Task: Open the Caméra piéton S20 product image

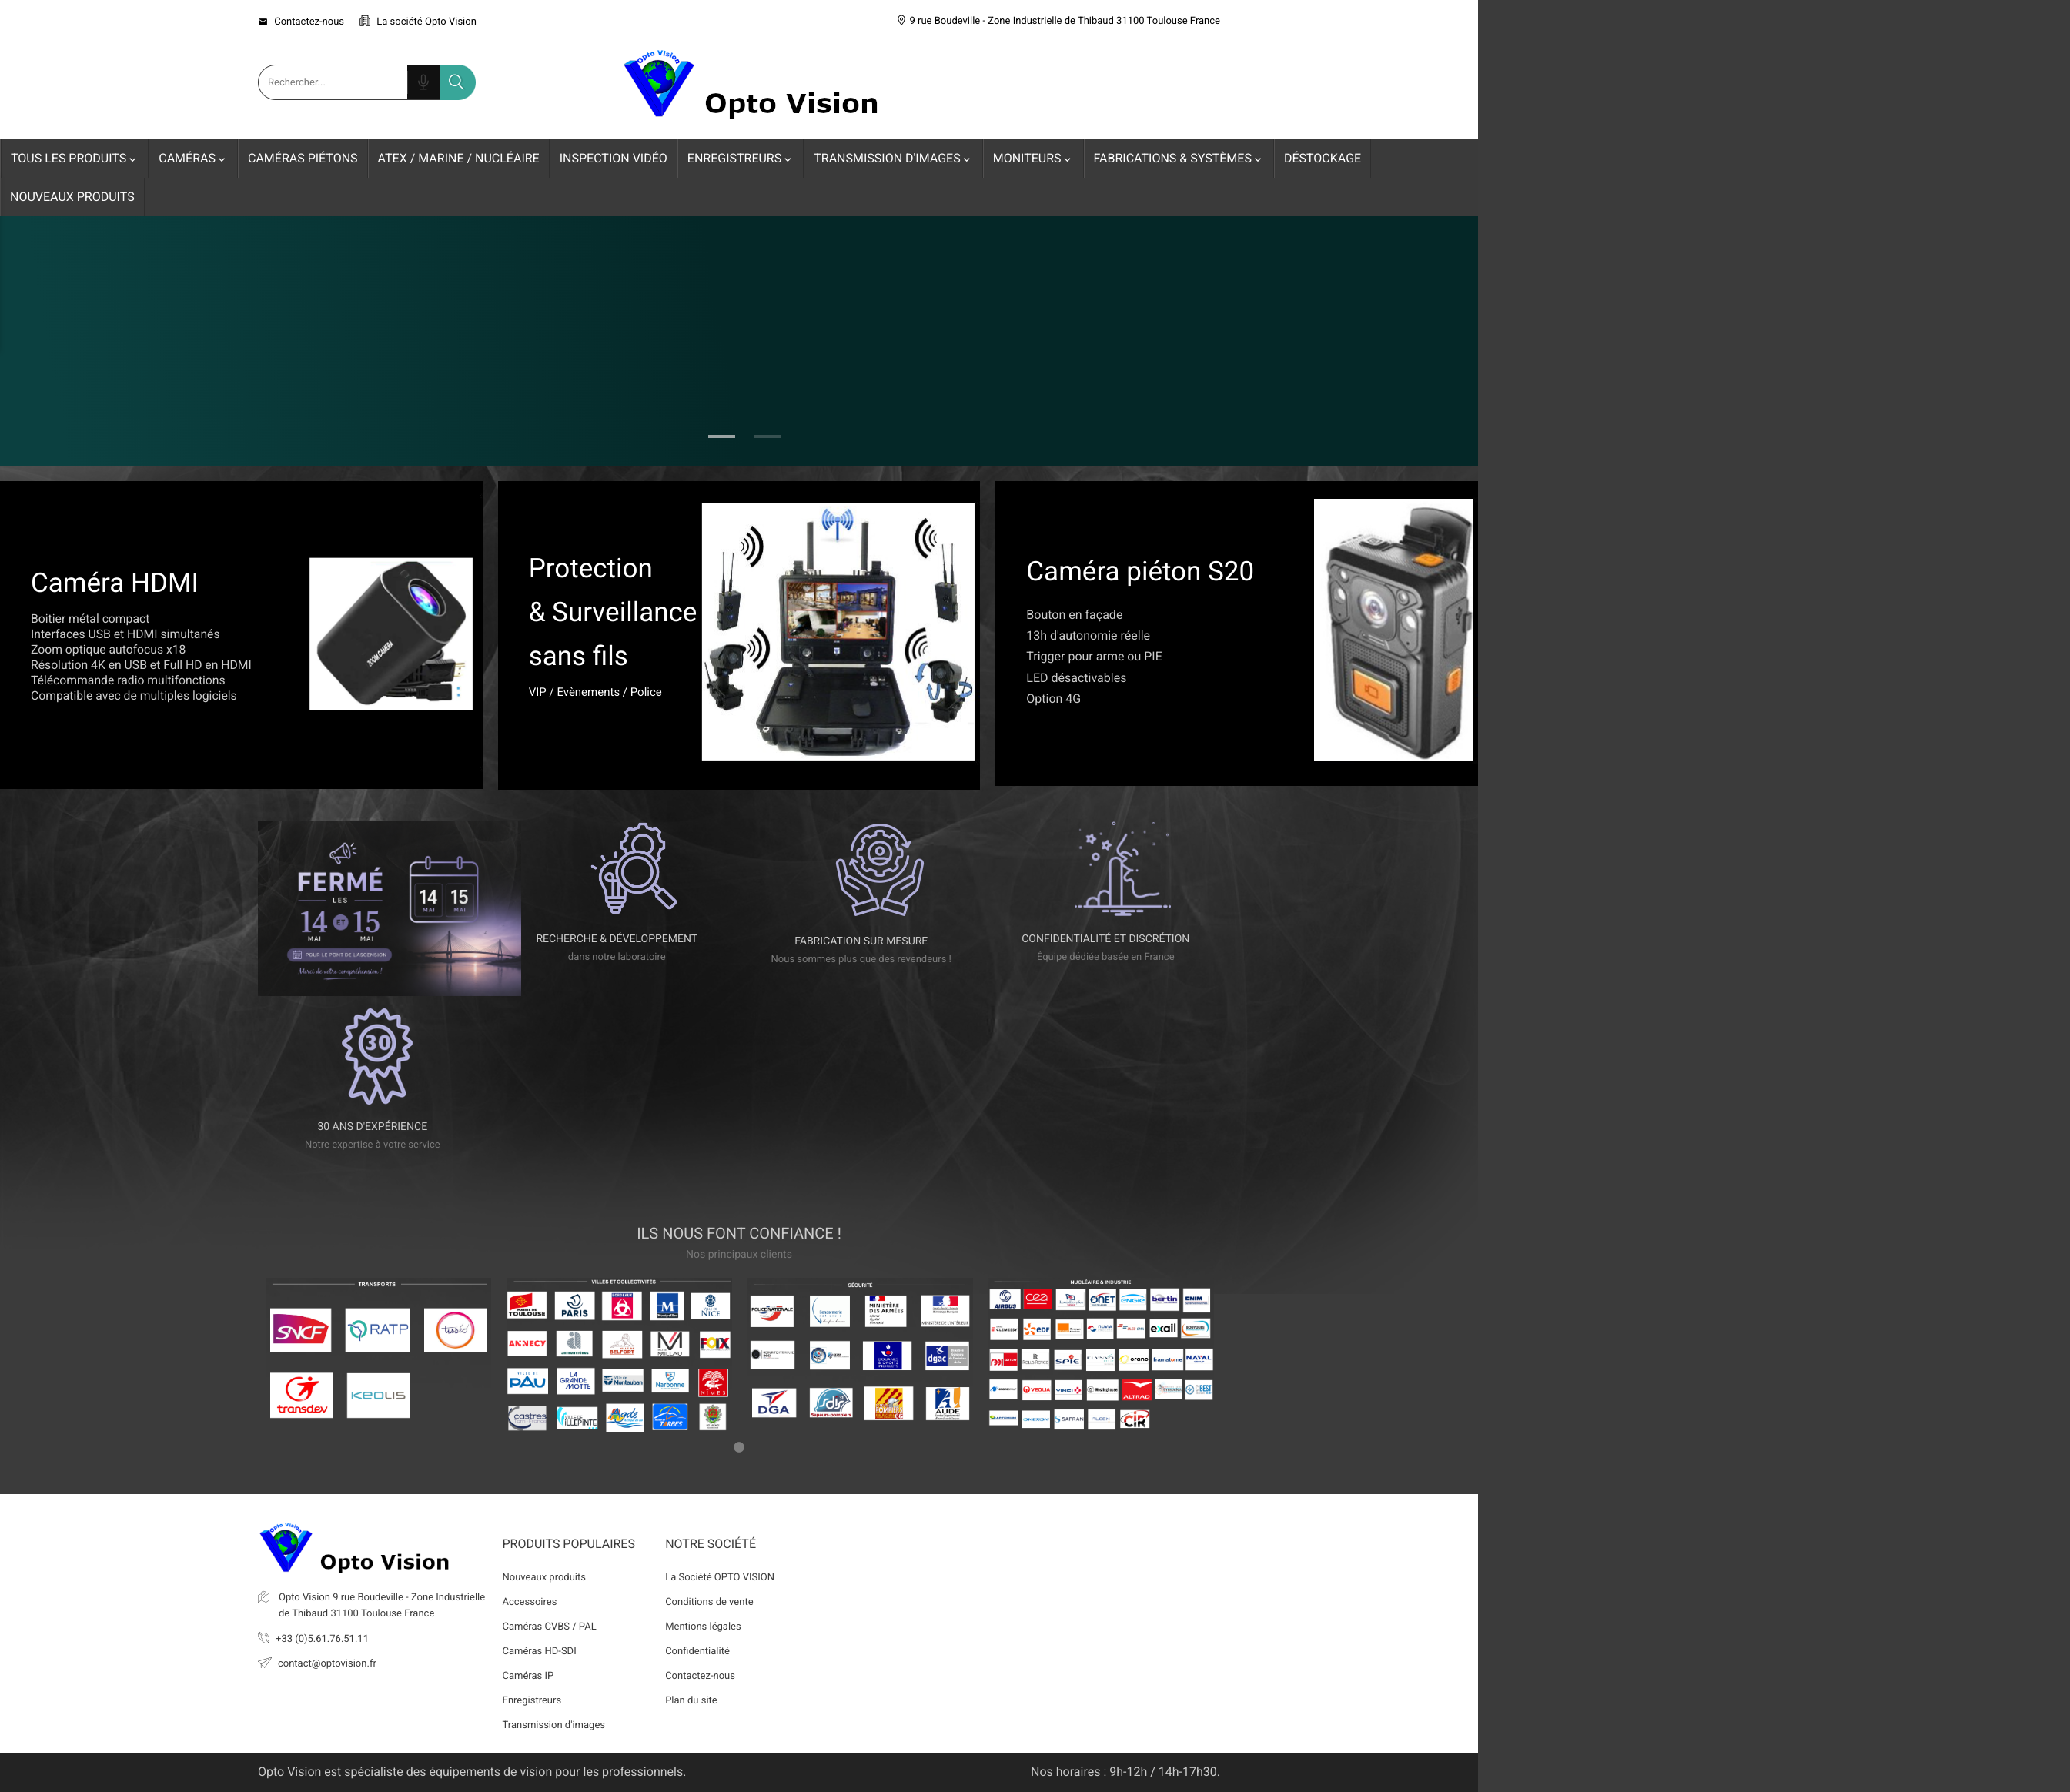Action: click(x=1393, y=630)
